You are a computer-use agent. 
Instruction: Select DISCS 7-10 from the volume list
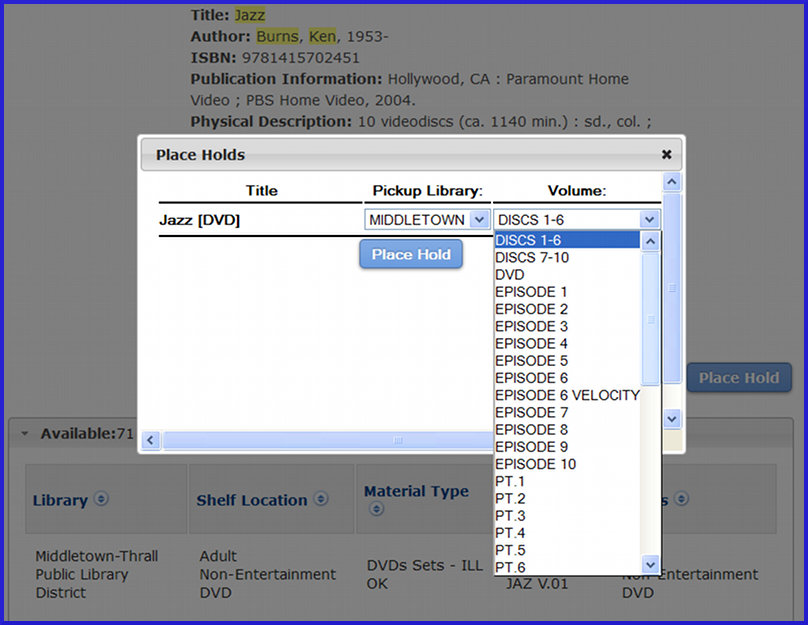pos(567,257)
